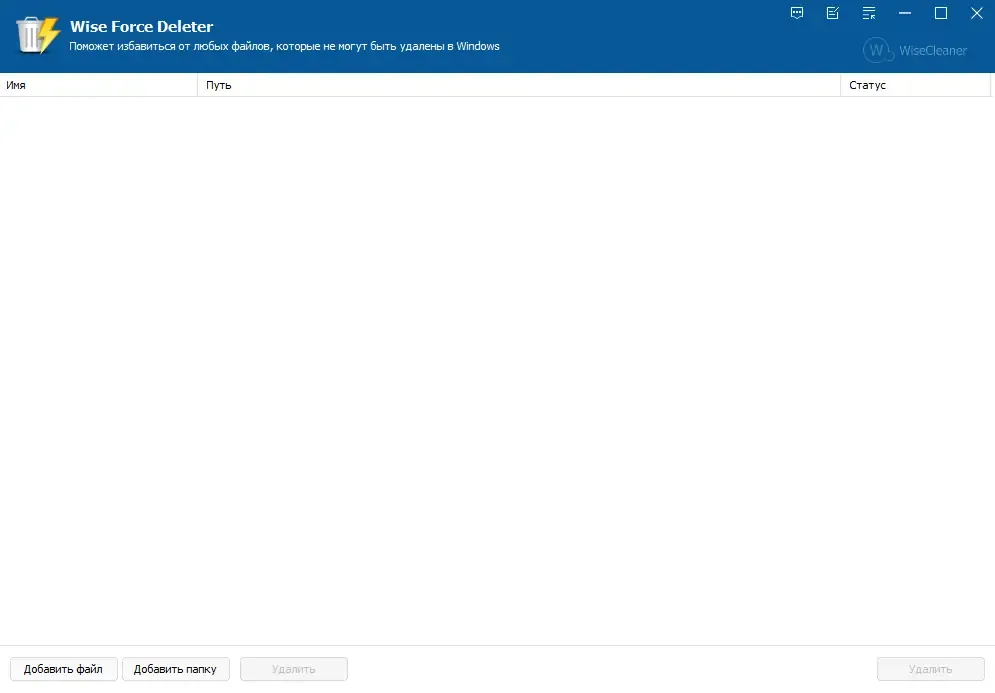Open the main menu lines icon
The image size is (995, 693).
pyautogui.click(x=869, y=13)
